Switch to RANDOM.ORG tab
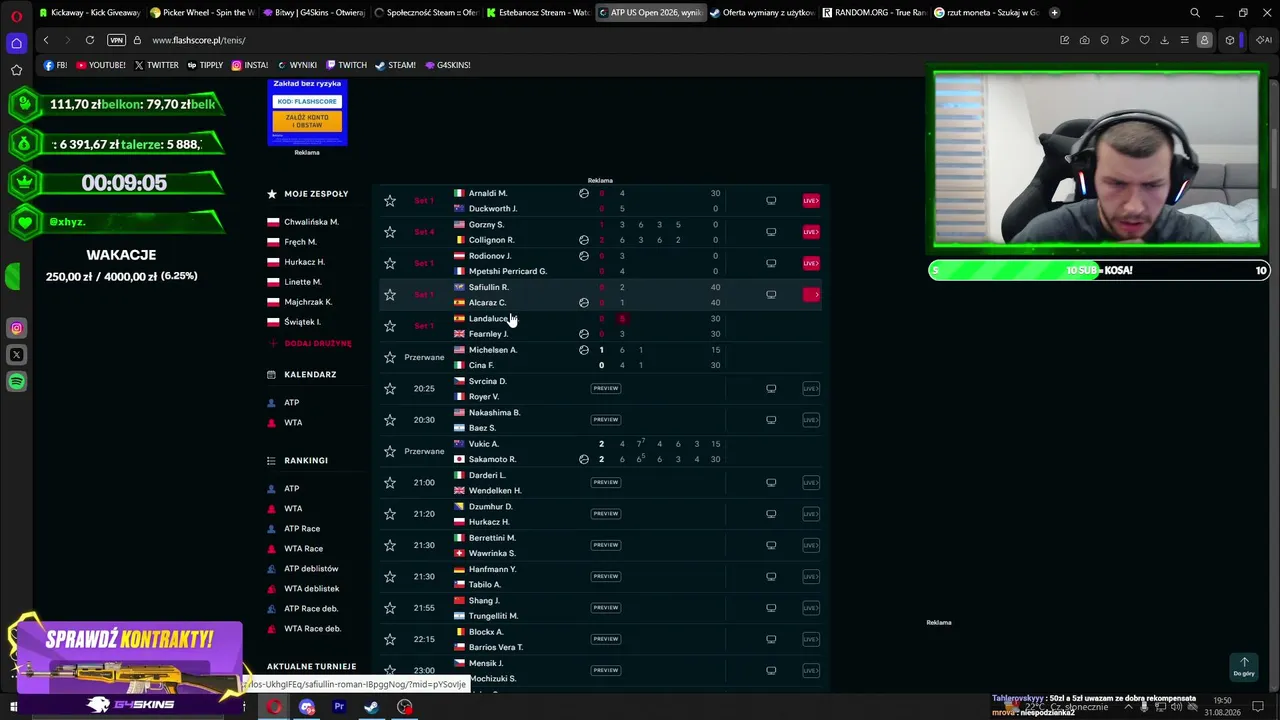Viewport: 1280px width, 720px height. click(x=875, y=13)
